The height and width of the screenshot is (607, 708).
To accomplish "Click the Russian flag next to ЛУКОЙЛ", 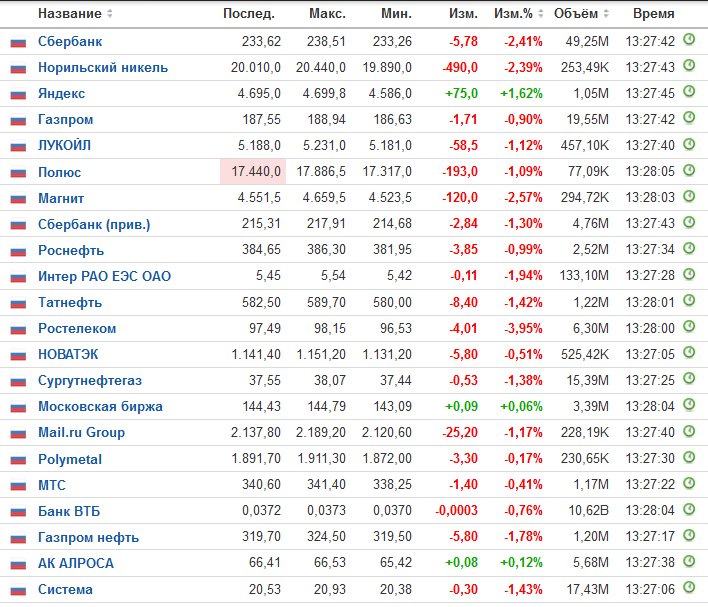I will [x=18, y=147].
